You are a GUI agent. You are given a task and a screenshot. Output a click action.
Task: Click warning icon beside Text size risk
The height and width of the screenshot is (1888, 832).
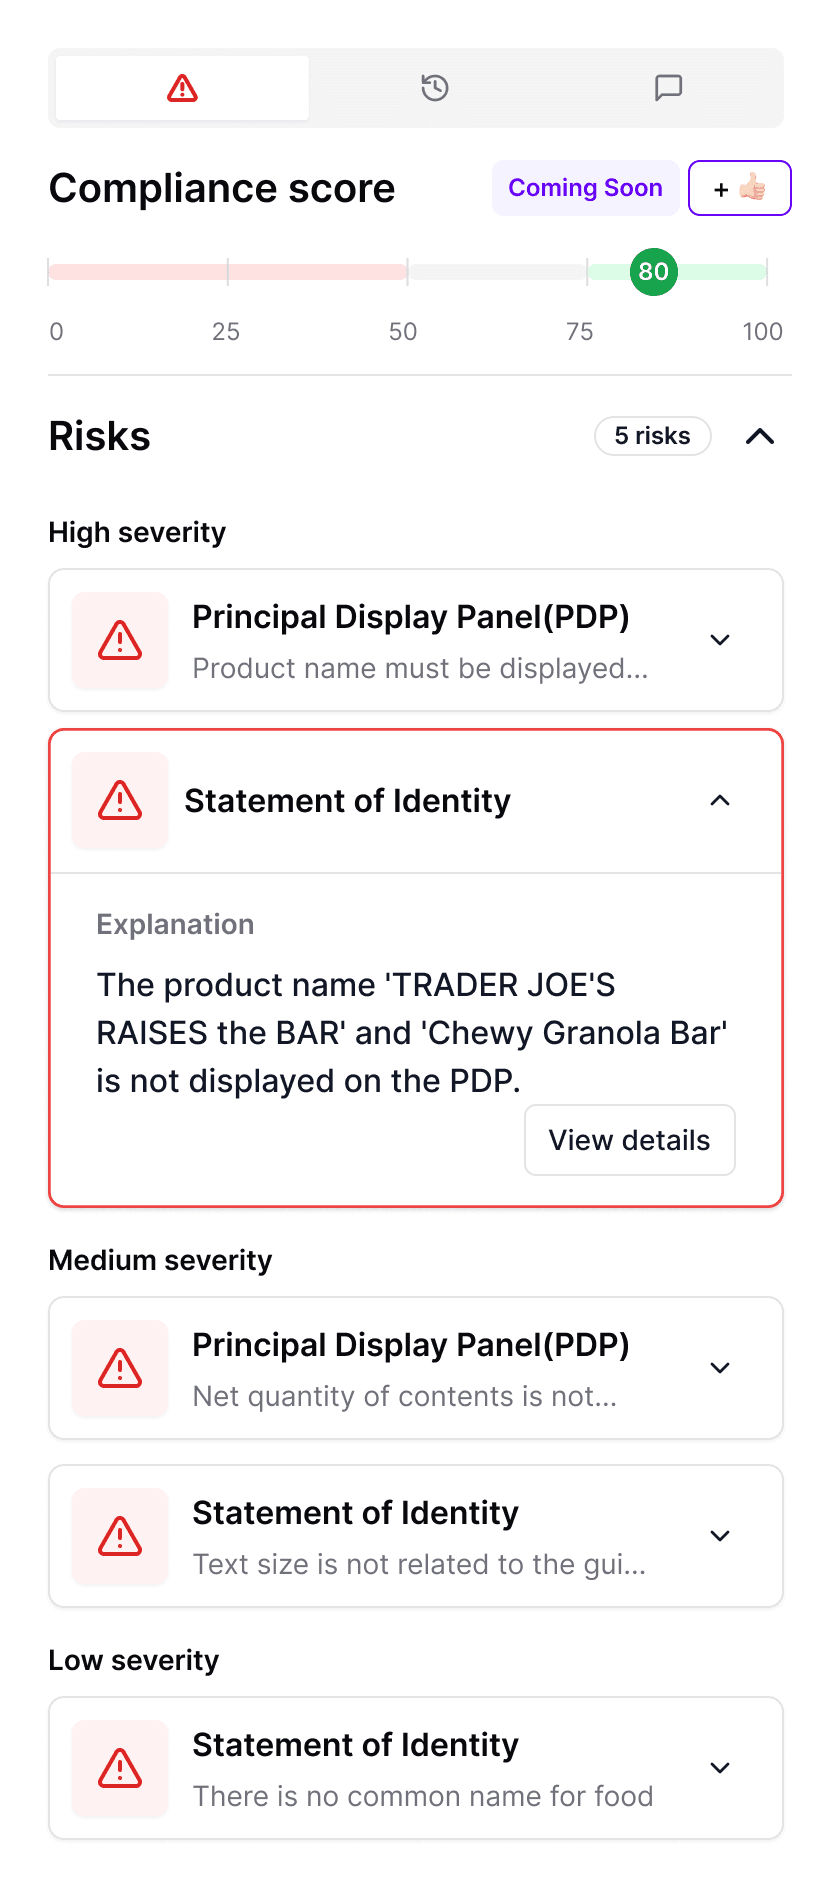click(120, 1536)
